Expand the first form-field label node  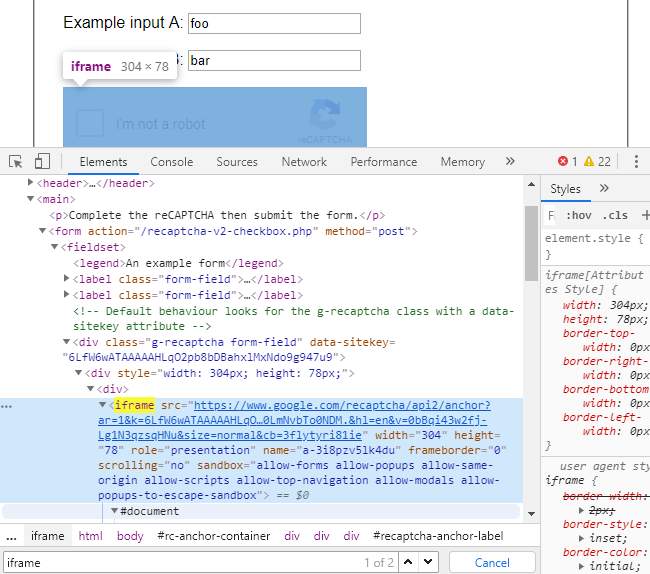click(67, 279)
